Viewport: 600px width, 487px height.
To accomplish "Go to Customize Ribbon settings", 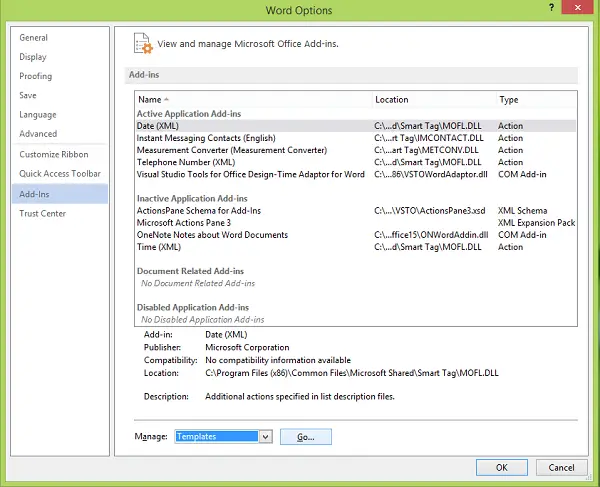I will tap(54, 154).
